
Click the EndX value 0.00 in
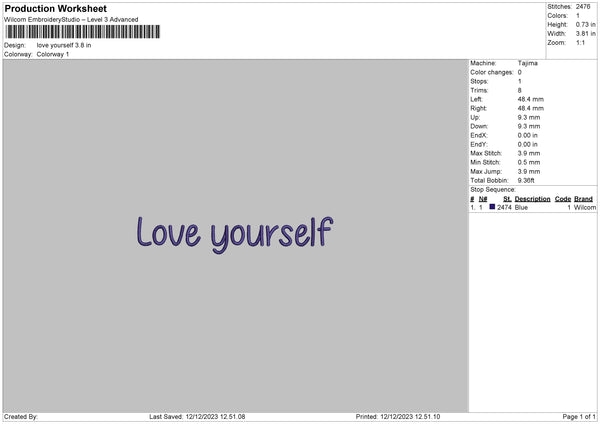[x=528, y=135]
